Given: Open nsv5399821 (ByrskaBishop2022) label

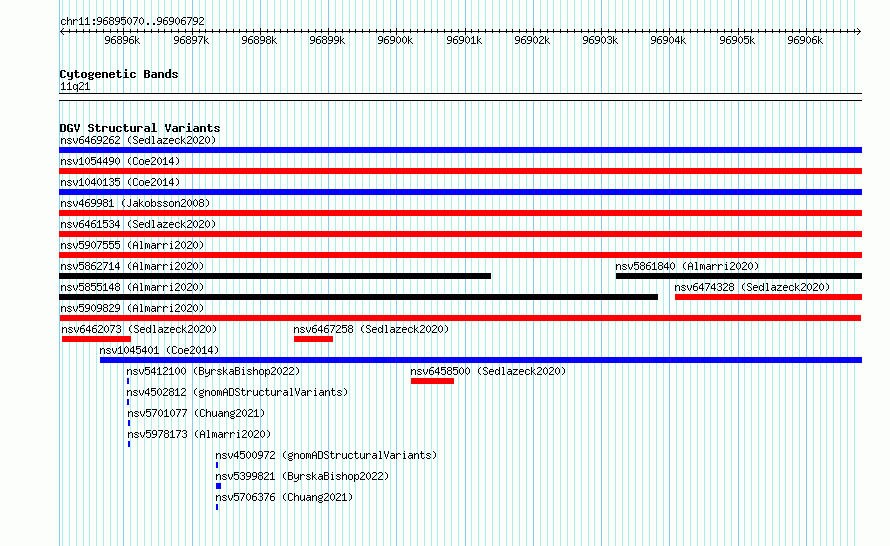Looking at the screenshot, I should 302,476.
